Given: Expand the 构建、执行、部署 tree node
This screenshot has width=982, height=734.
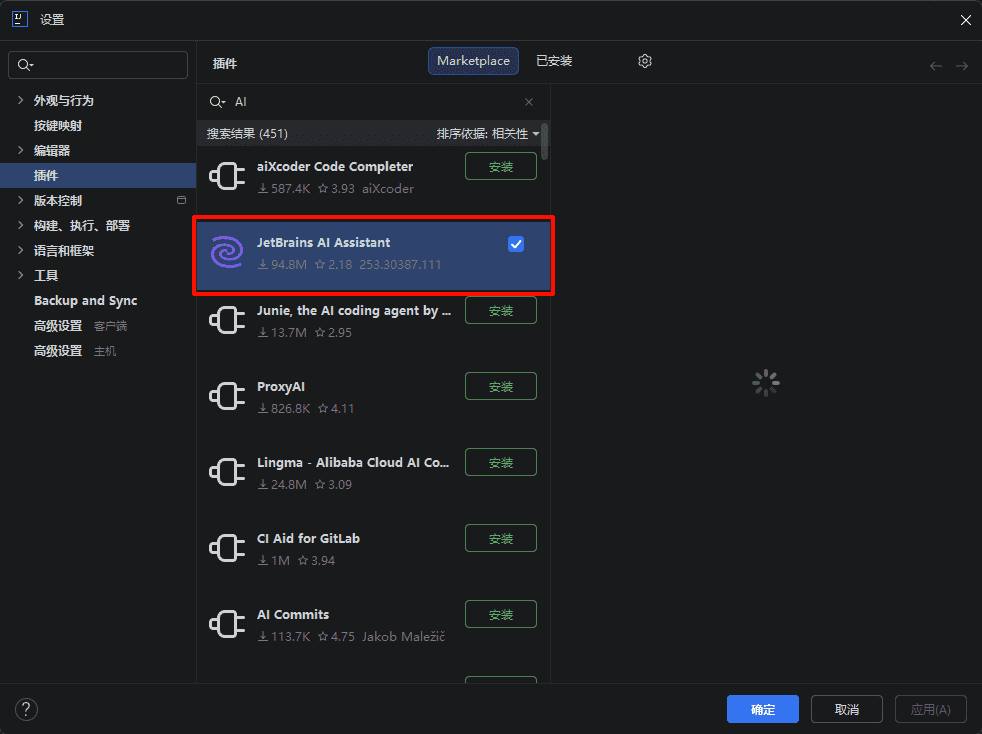Looking at the screenshot, I should [x=20, y=225].
